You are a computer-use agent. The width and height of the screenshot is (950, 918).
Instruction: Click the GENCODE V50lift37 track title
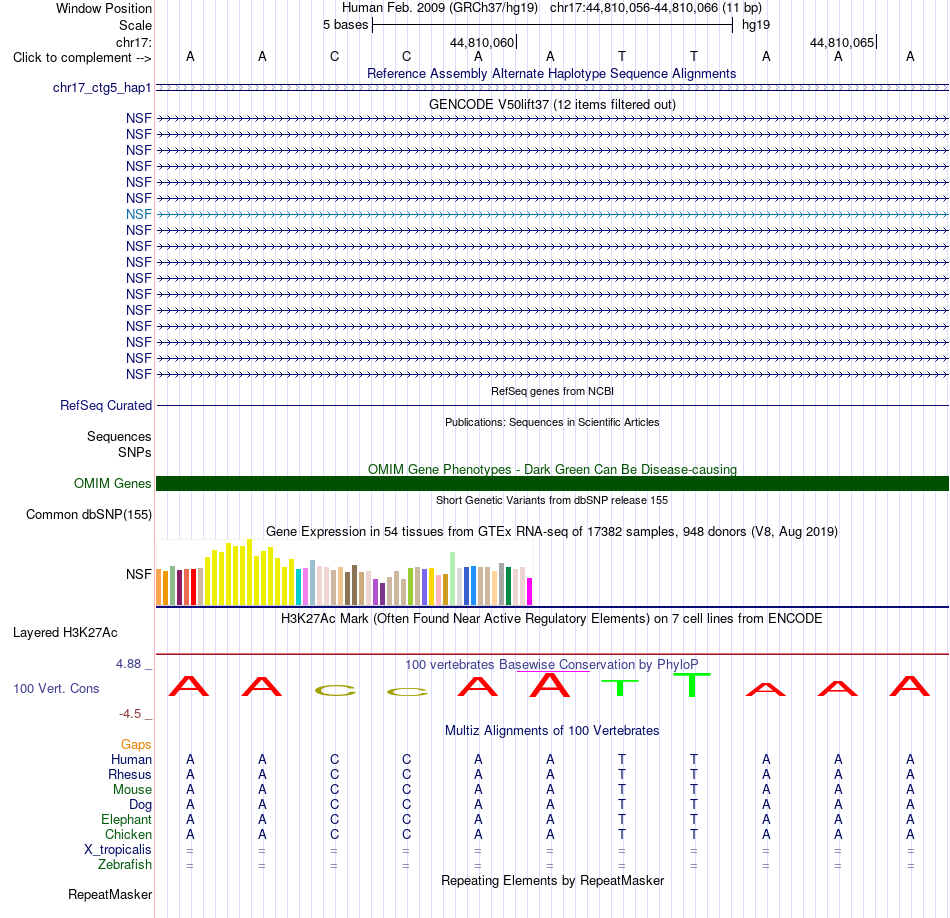552,104
